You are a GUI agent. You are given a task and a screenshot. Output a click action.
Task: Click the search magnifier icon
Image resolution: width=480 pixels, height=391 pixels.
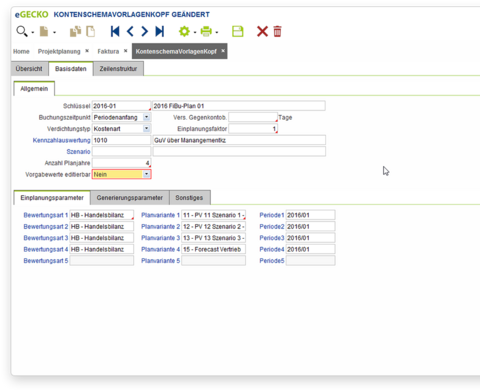click(x=22, y=31)
